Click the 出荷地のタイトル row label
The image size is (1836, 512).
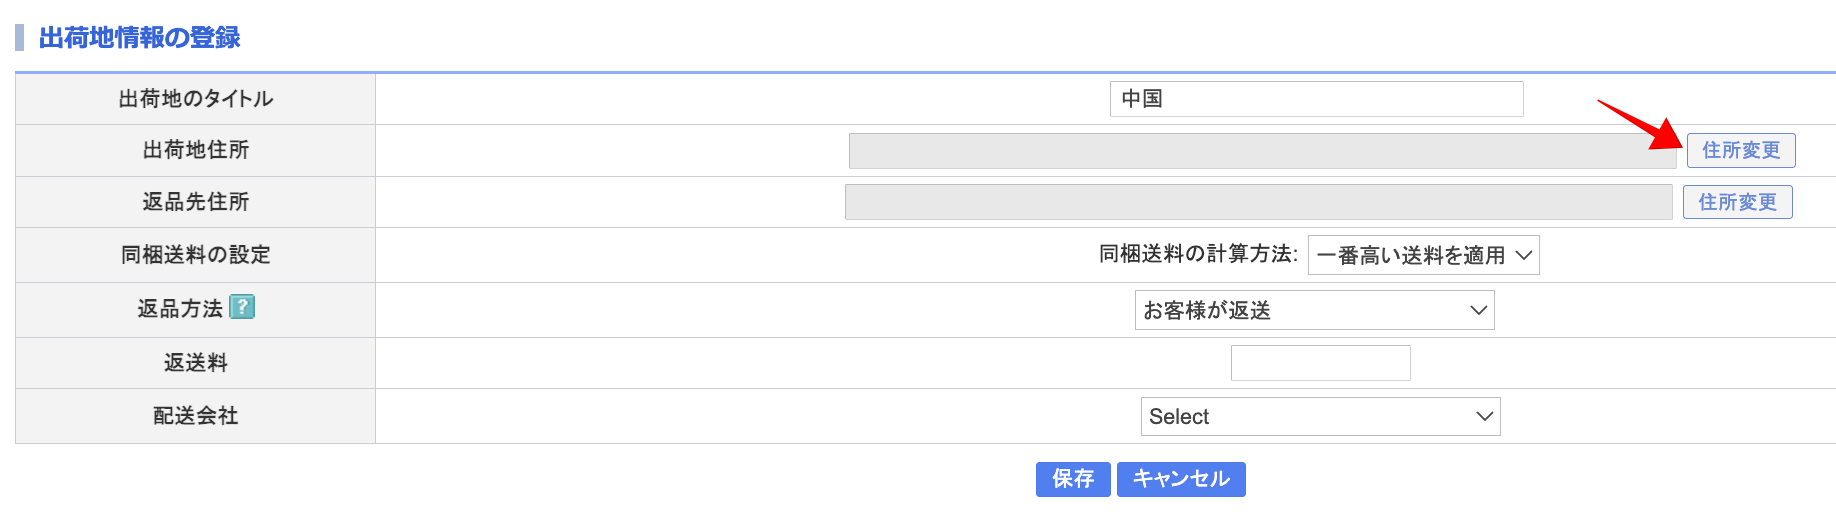[196, 99]
